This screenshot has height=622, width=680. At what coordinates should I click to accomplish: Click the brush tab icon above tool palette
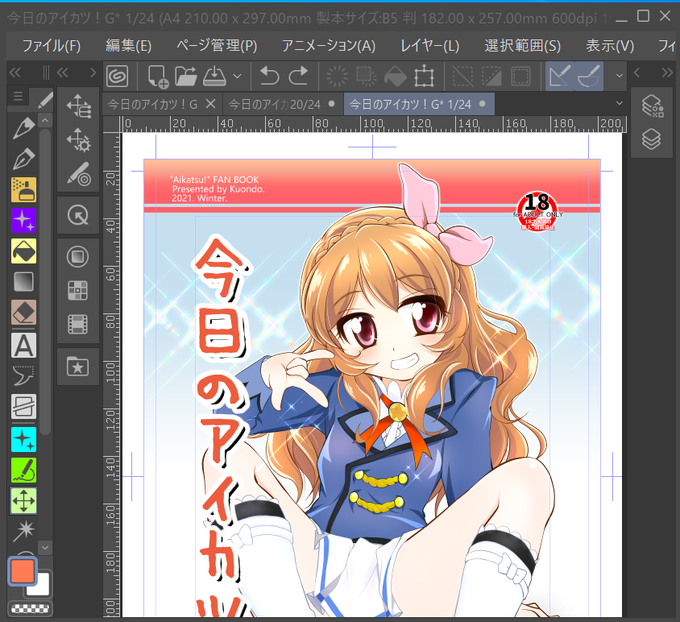tap(45, 100)
